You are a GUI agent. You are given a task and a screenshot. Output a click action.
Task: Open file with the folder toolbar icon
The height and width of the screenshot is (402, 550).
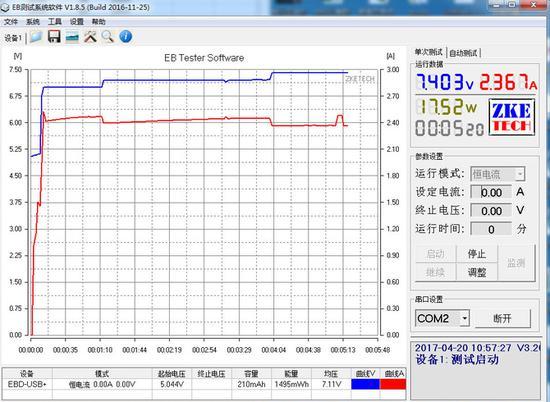36,37
